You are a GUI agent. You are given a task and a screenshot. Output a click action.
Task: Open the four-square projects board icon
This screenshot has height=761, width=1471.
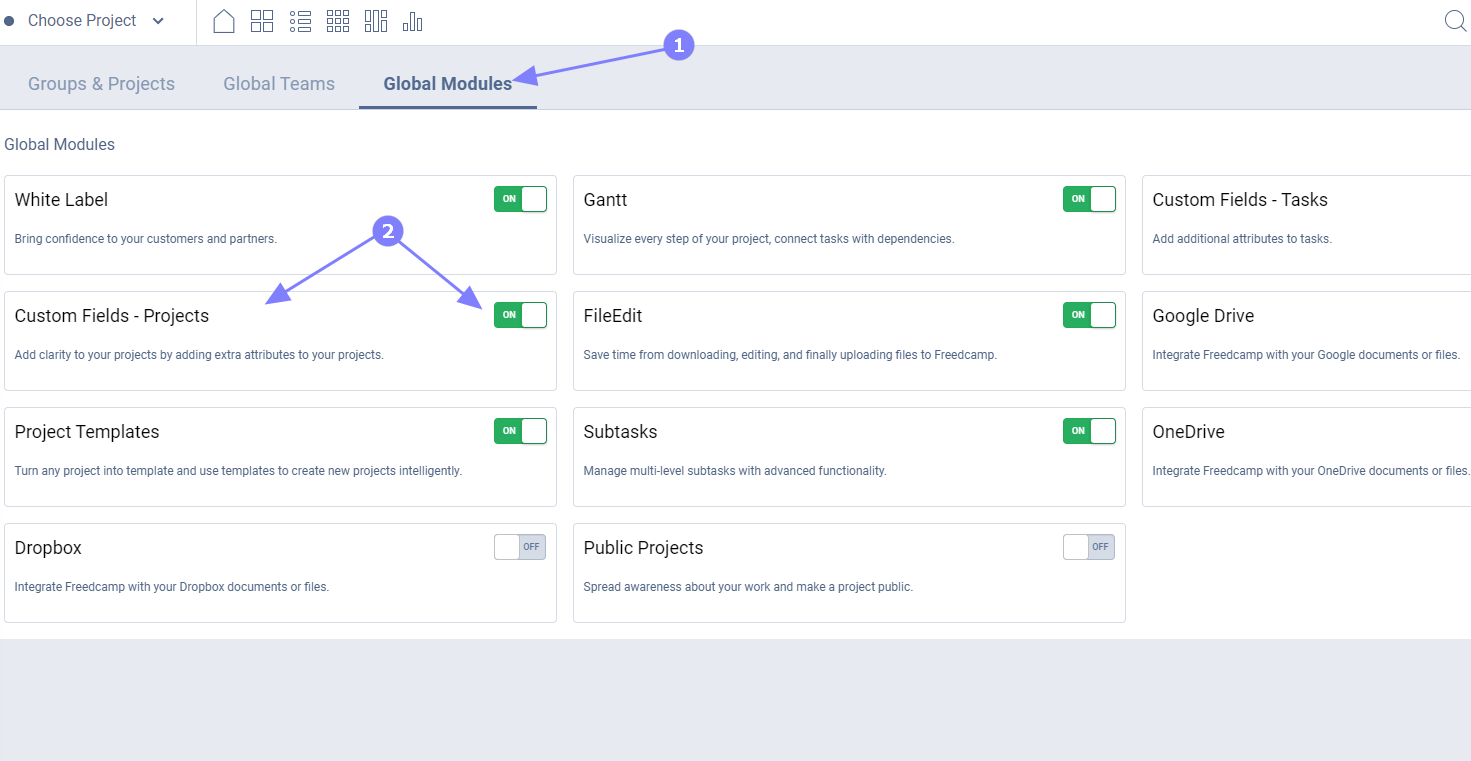[x=262, y=21]
